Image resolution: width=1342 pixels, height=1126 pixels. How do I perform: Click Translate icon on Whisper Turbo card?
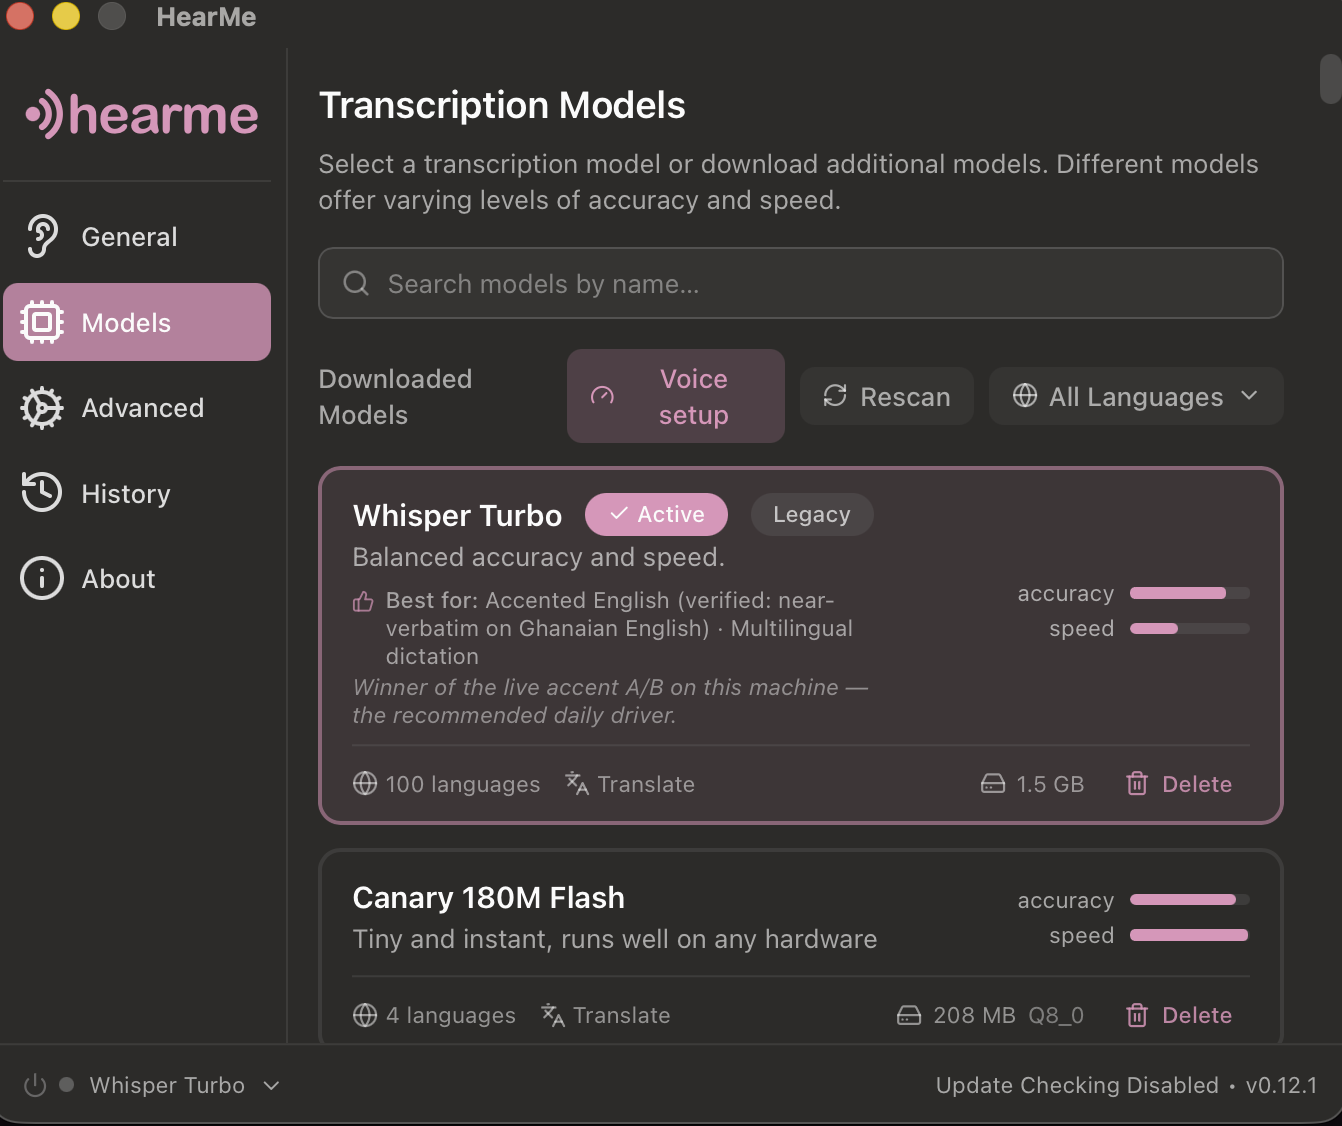[x=577, y=783]
